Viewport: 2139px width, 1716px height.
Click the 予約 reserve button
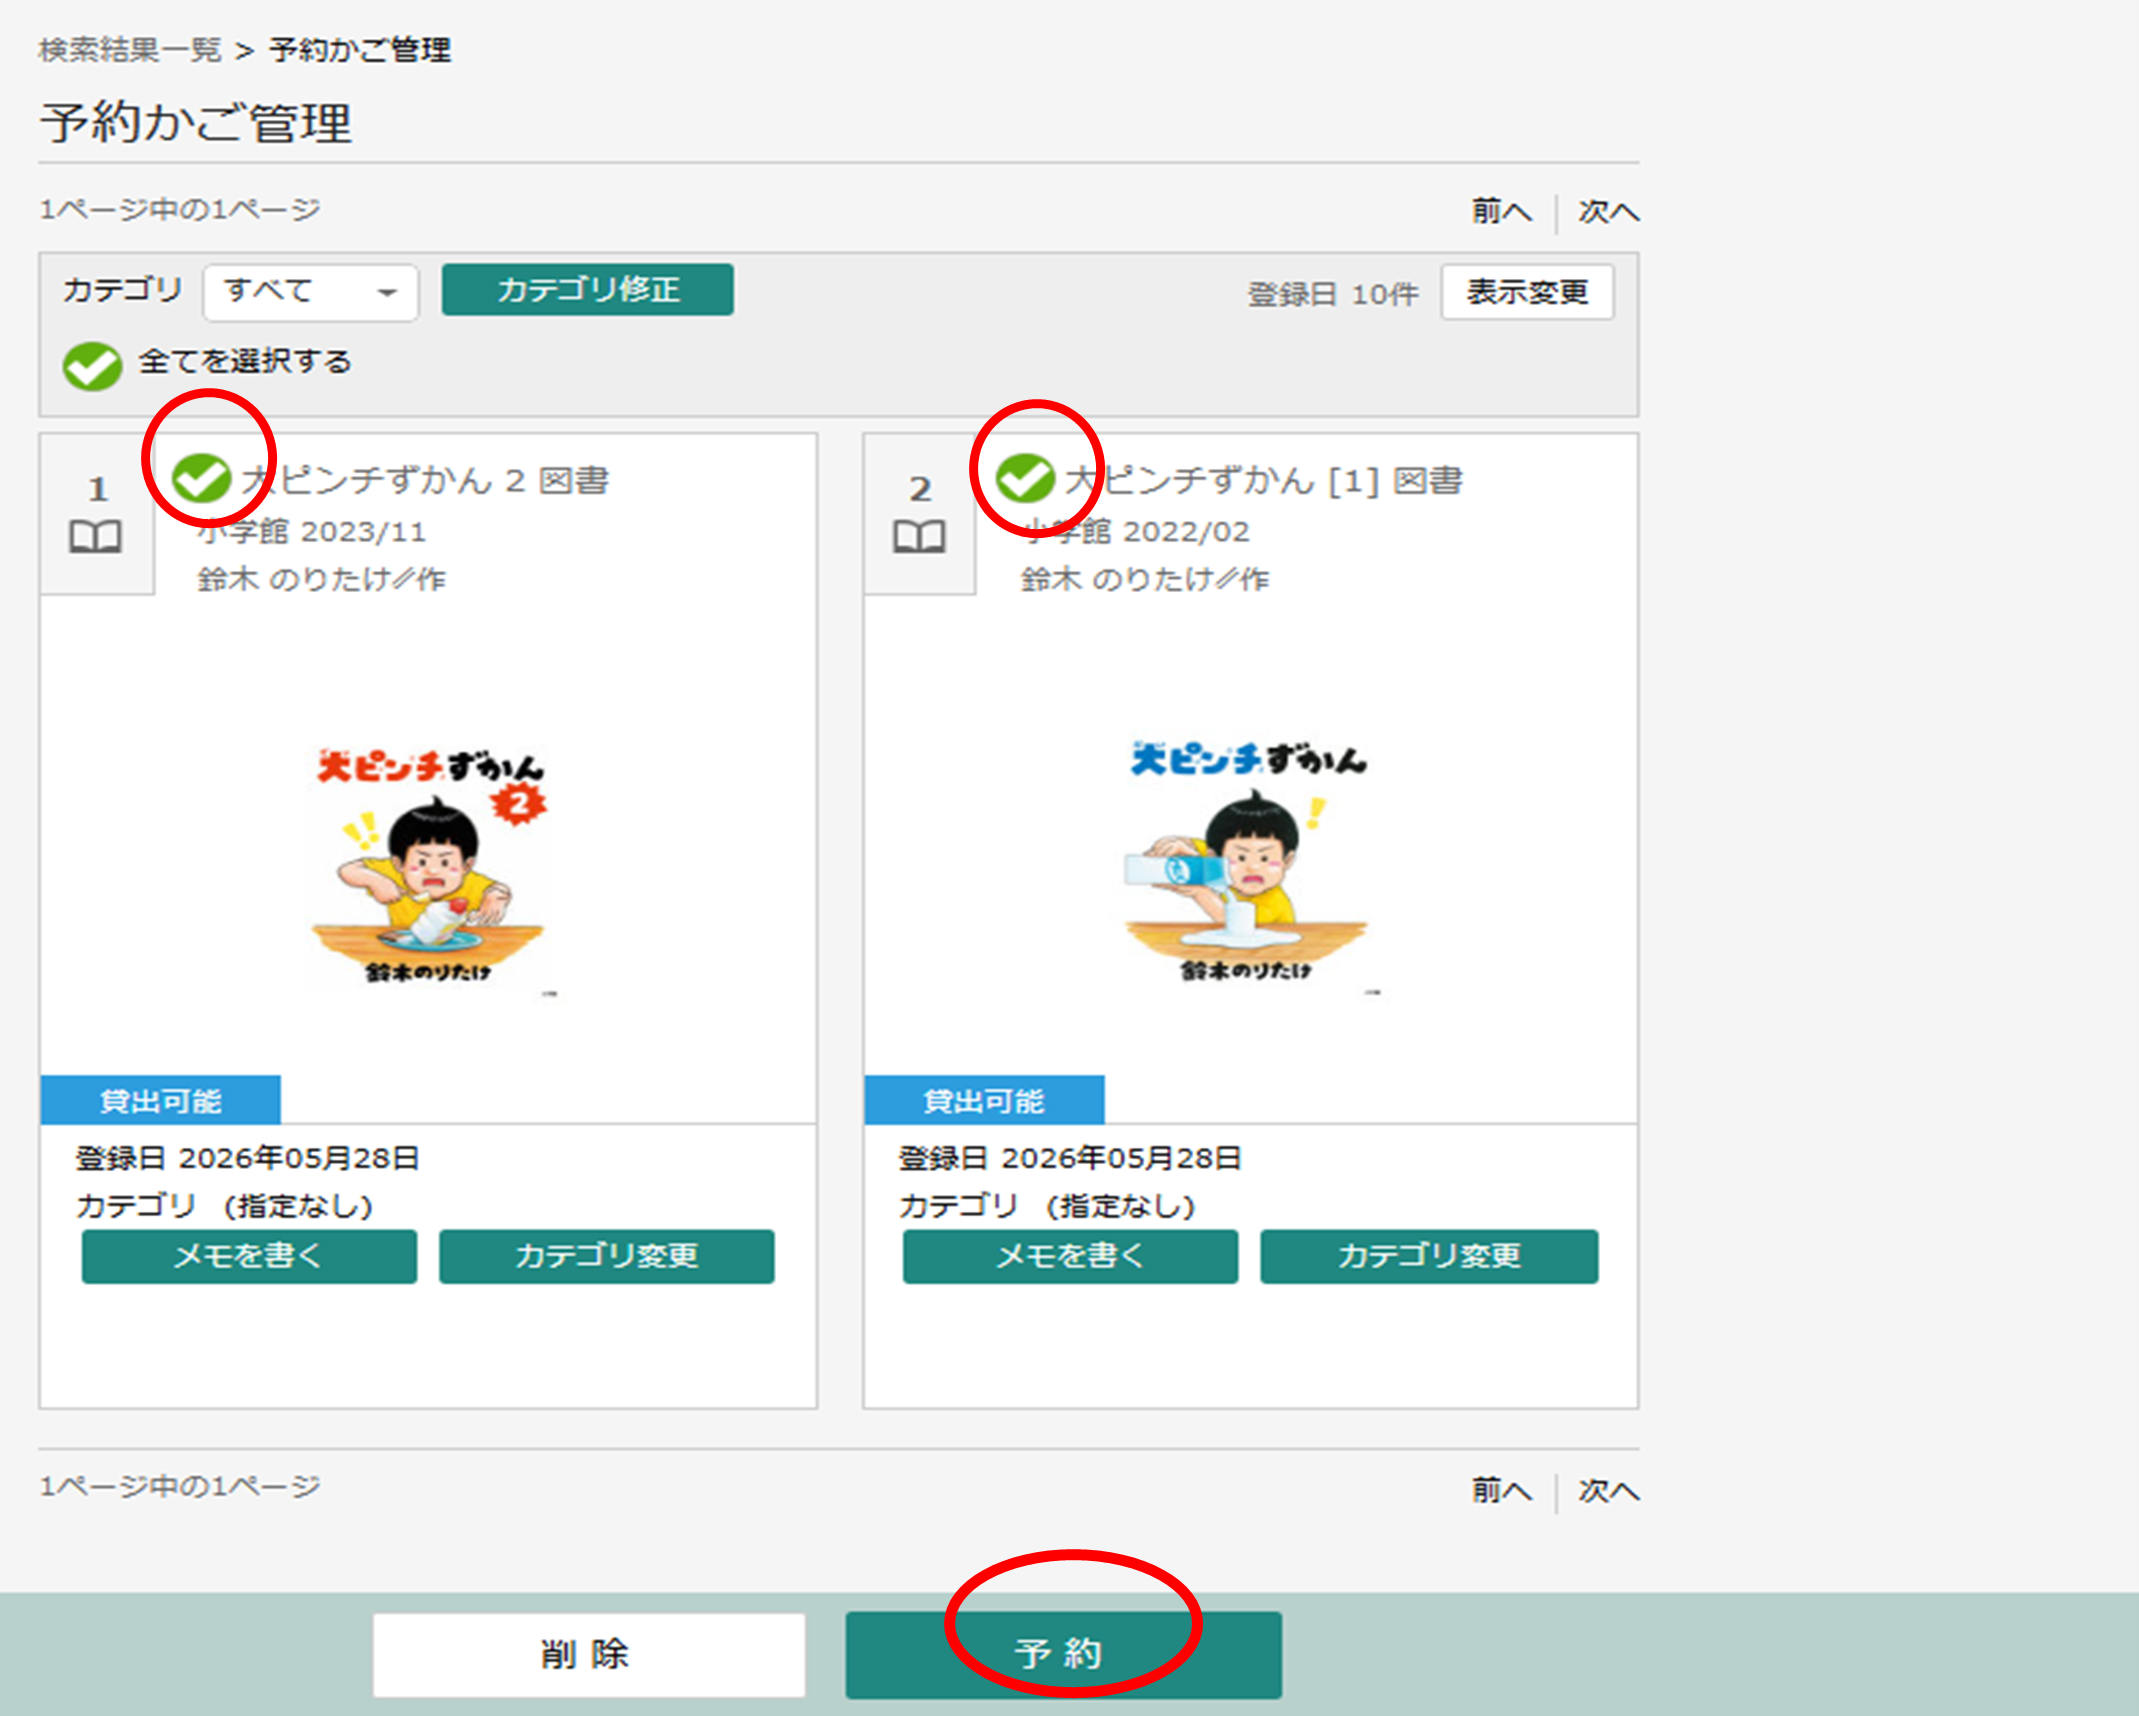(x=1064, y=1655)
